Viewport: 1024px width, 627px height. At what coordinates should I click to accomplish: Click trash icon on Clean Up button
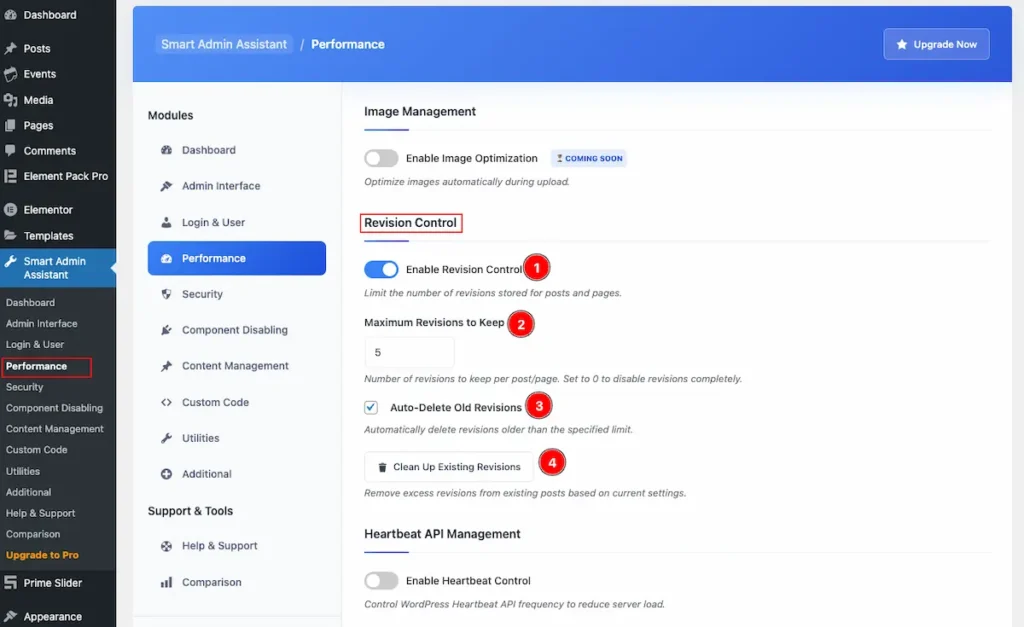(x=383, y=467)
